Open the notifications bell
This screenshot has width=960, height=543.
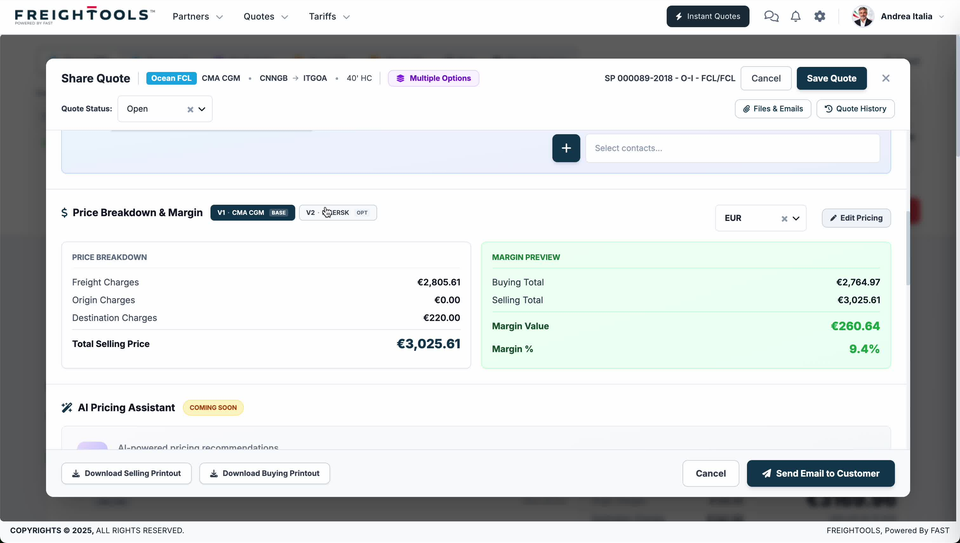click(x=795, y=17)
